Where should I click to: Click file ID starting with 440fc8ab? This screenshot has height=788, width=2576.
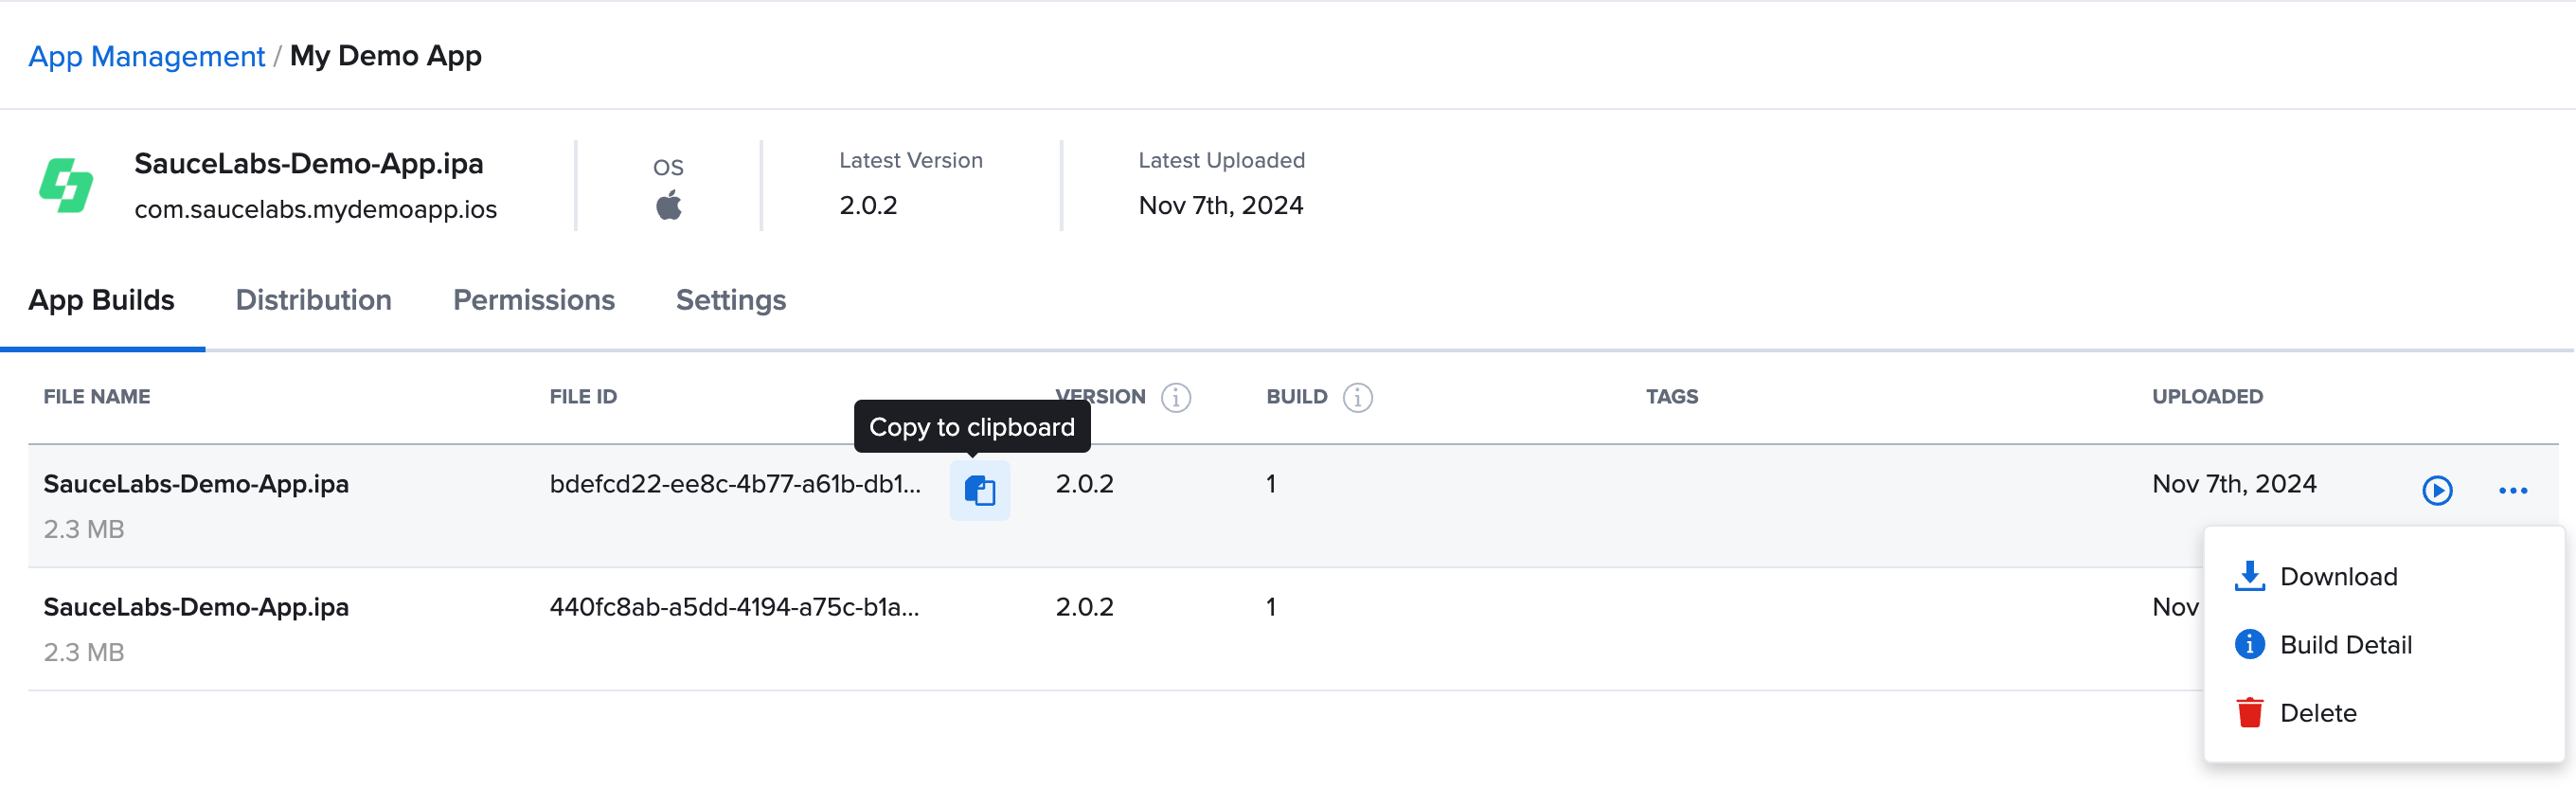(x=734, y=607)
